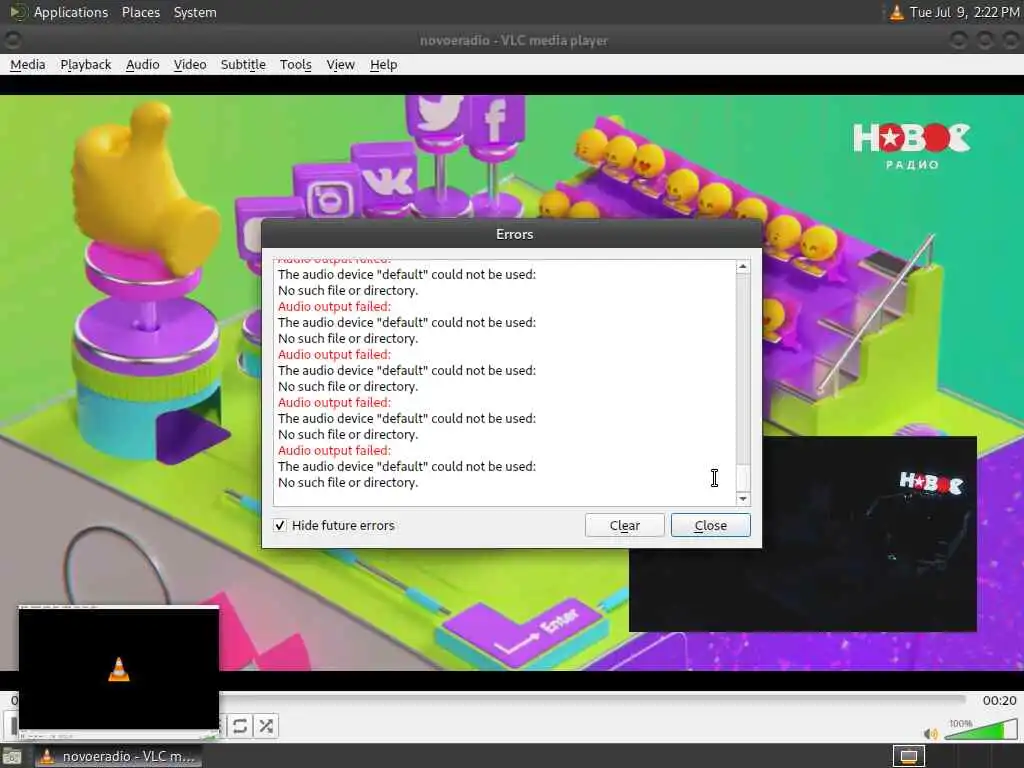This screenshot has height=768, width=1024.
Task: Open the Applications panel menu
Action: coord(71,12)
